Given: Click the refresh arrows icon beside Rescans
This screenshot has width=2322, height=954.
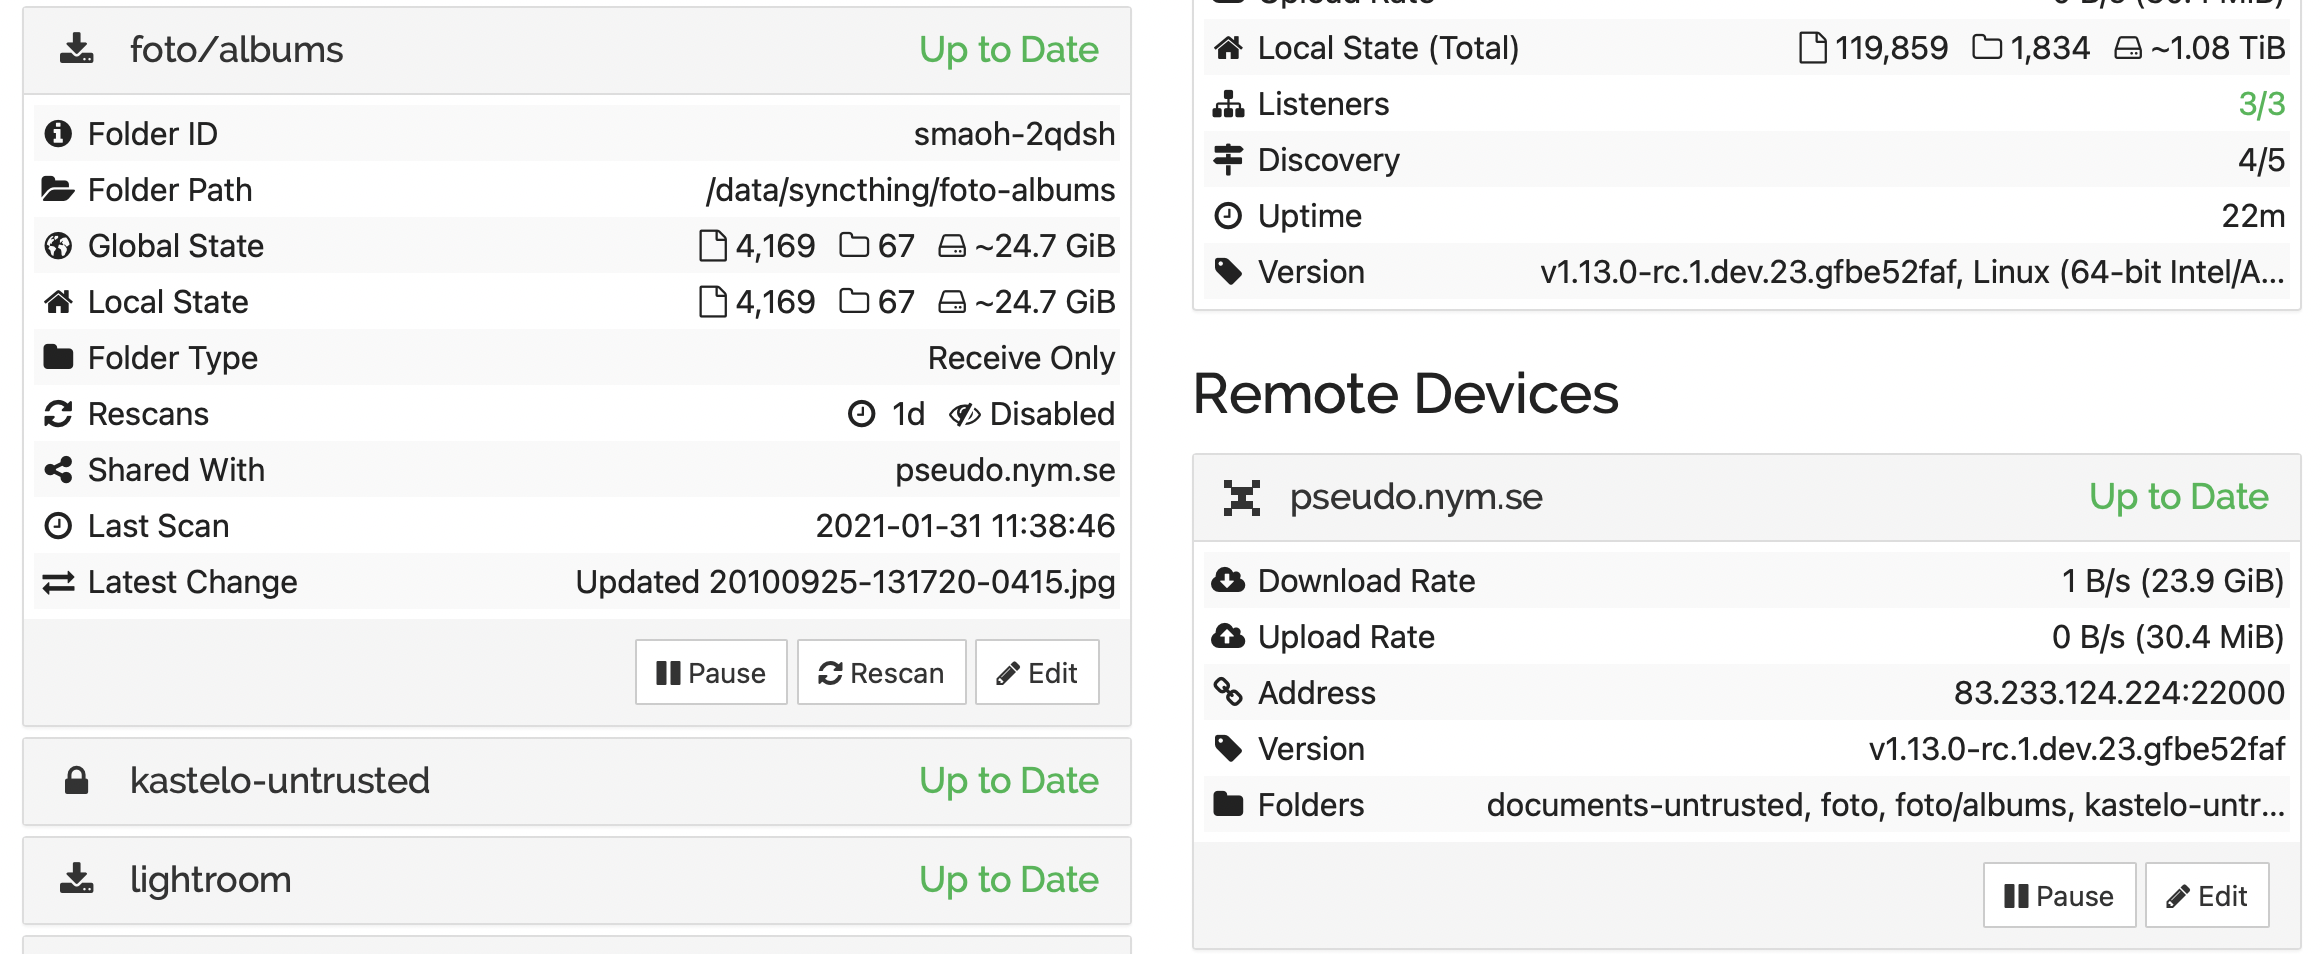Looking at the screenshot, I should 58,413.
